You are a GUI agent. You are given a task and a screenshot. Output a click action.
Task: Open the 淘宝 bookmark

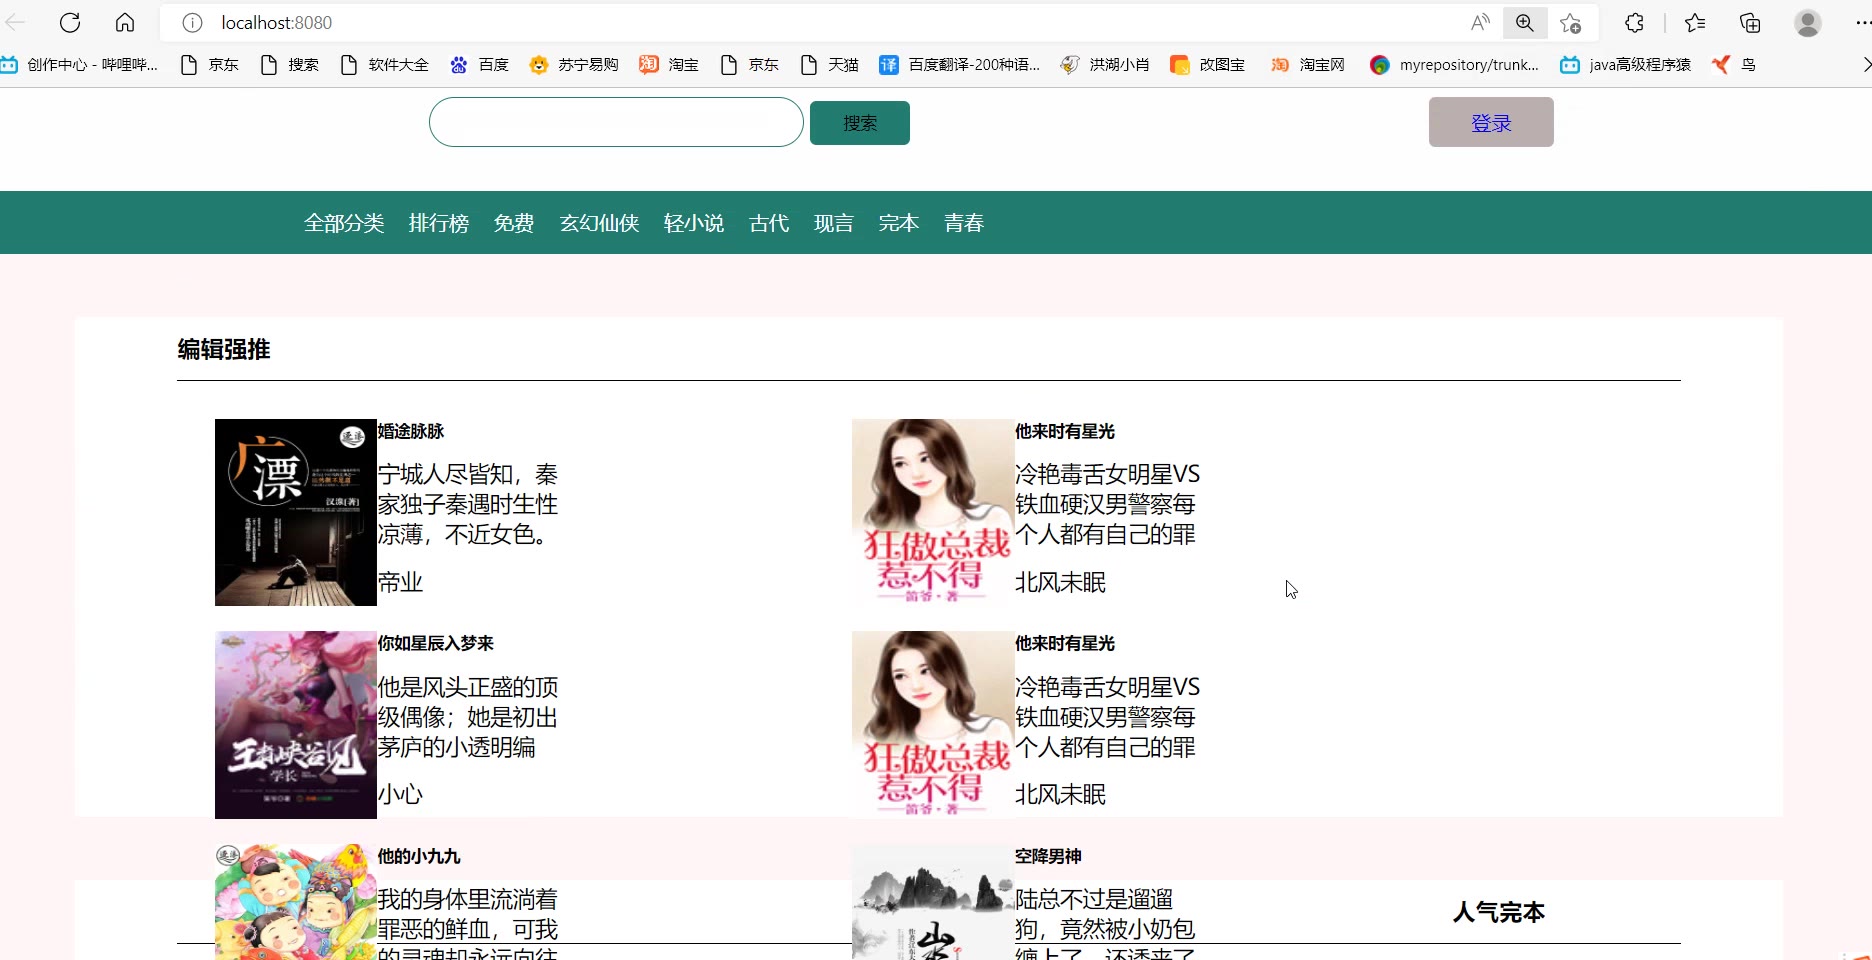670,65
